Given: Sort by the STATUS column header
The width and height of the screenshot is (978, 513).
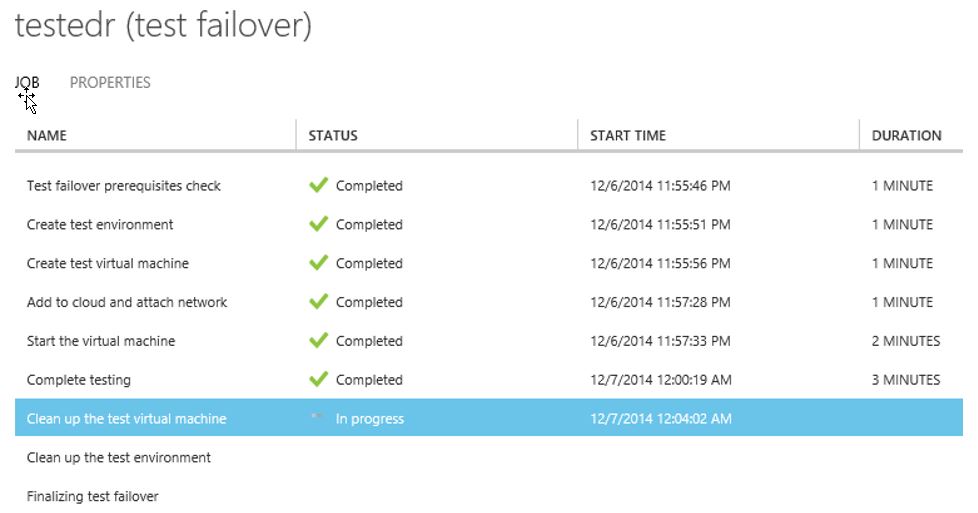Looking at the screenshot, I should click(333, 135).
